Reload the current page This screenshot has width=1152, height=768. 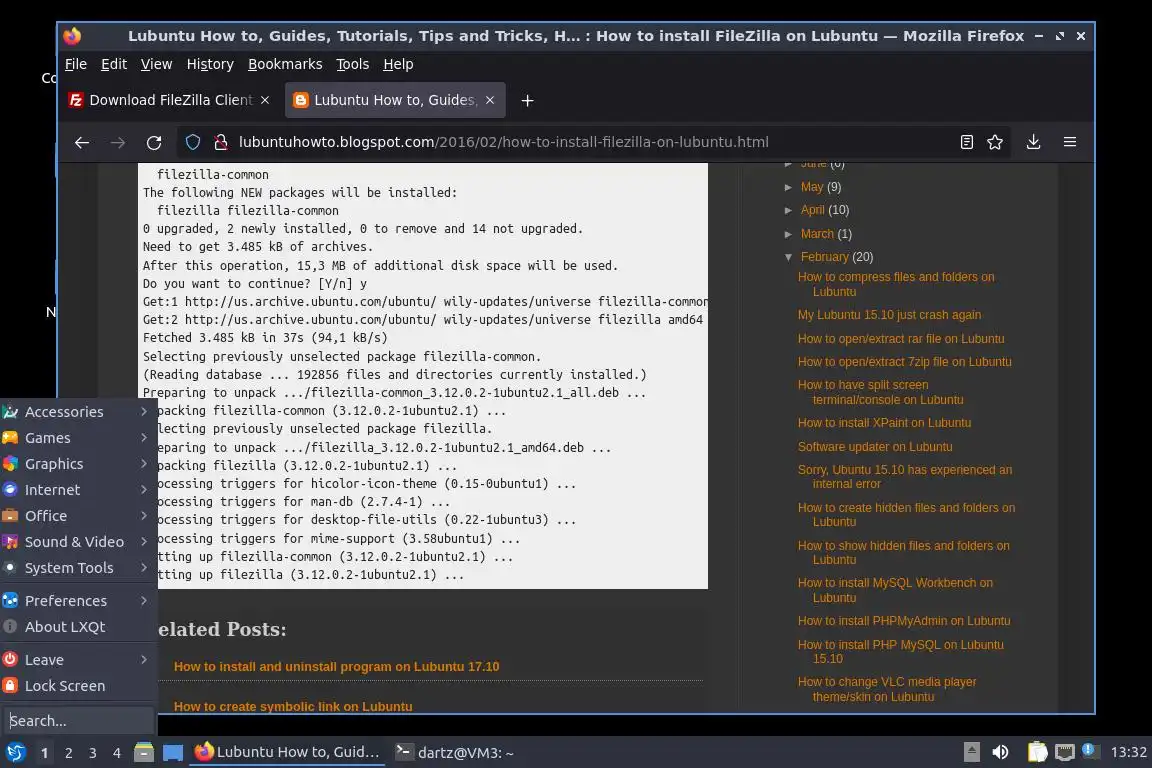154,143
